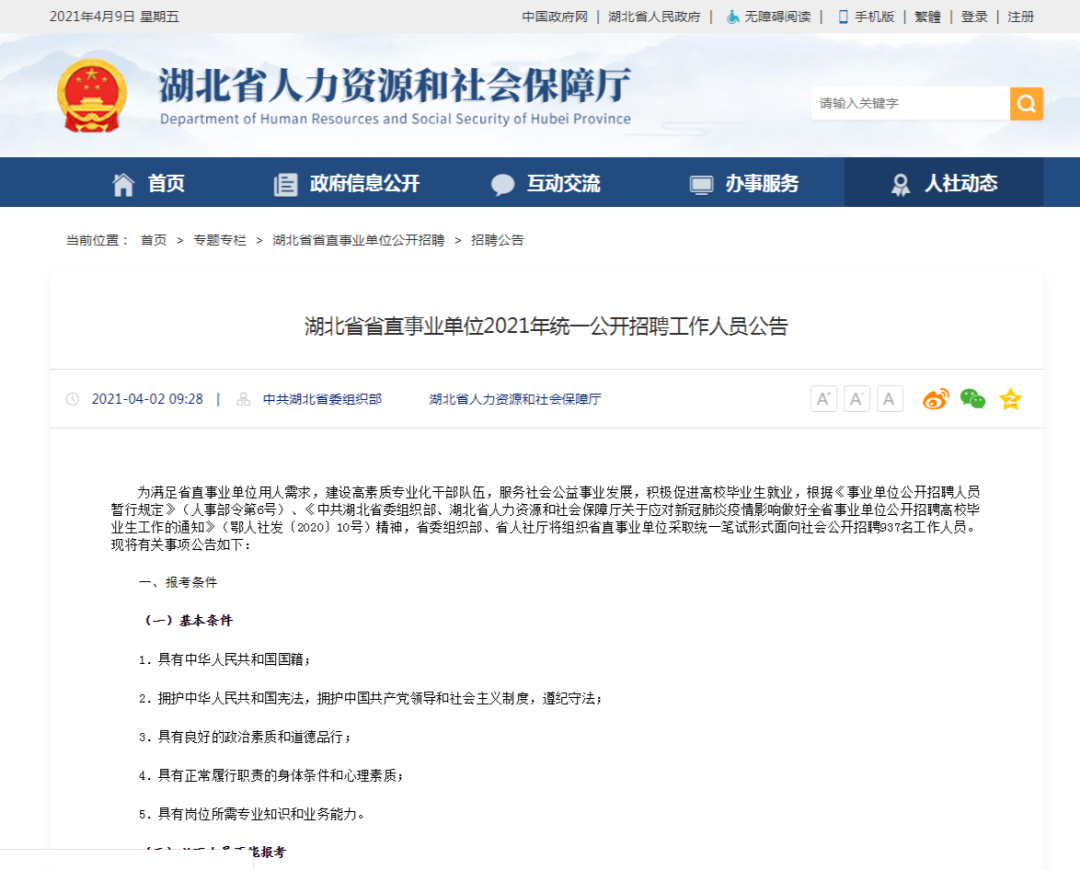Click source 湖北省人力资源和社会保障厅 under the title
The width and height of the screenshot is (1080, 870).
point(515,399)
